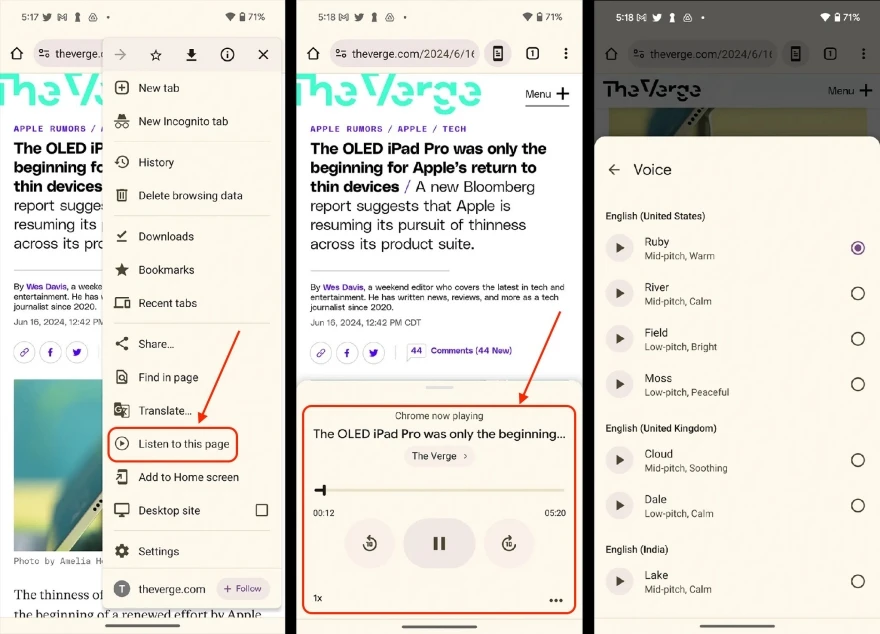Open New Incognito tab from menu
The image size is (880, 634).
point(183,121)
